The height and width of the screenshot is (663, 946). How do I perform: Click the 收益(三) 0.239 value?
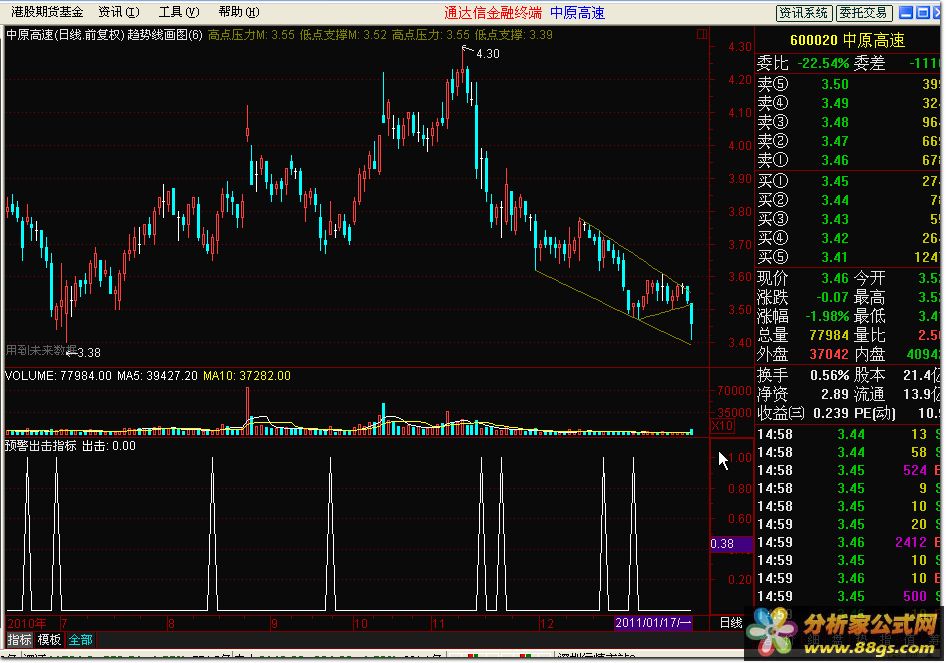tap(831, 414)
